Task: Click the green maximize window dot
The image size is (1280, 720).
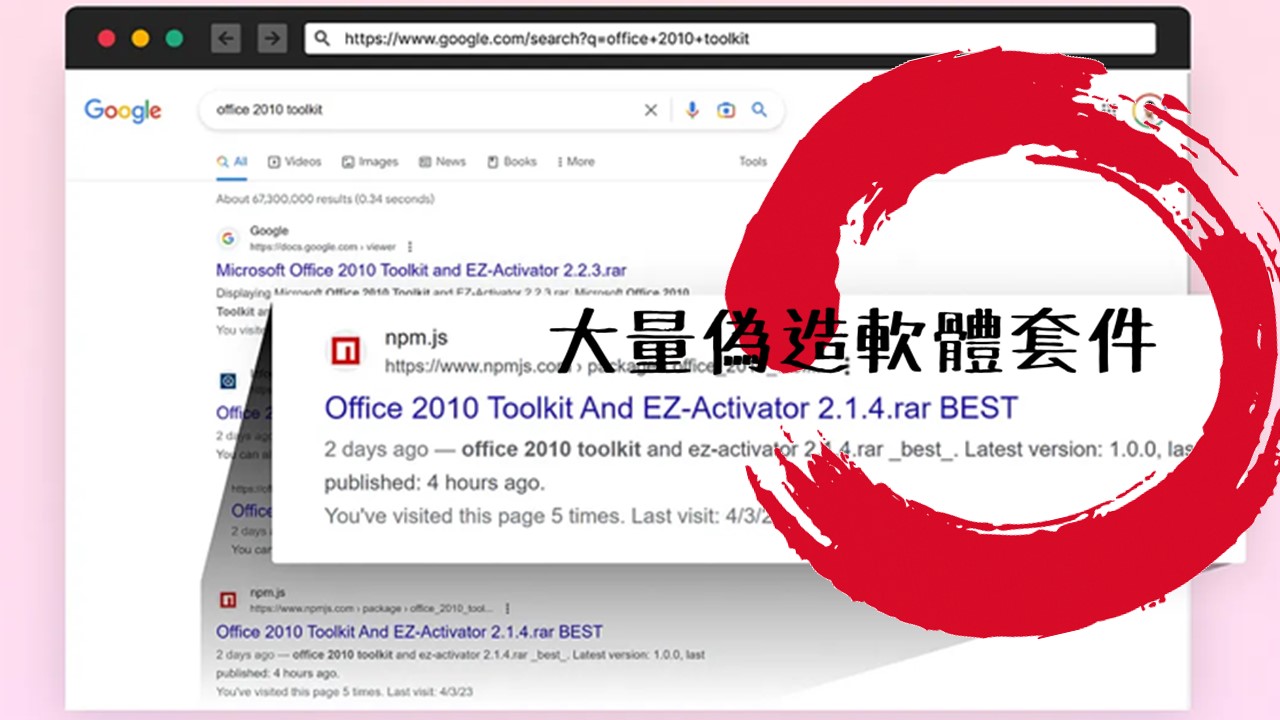Action: [x=174, y=39]
